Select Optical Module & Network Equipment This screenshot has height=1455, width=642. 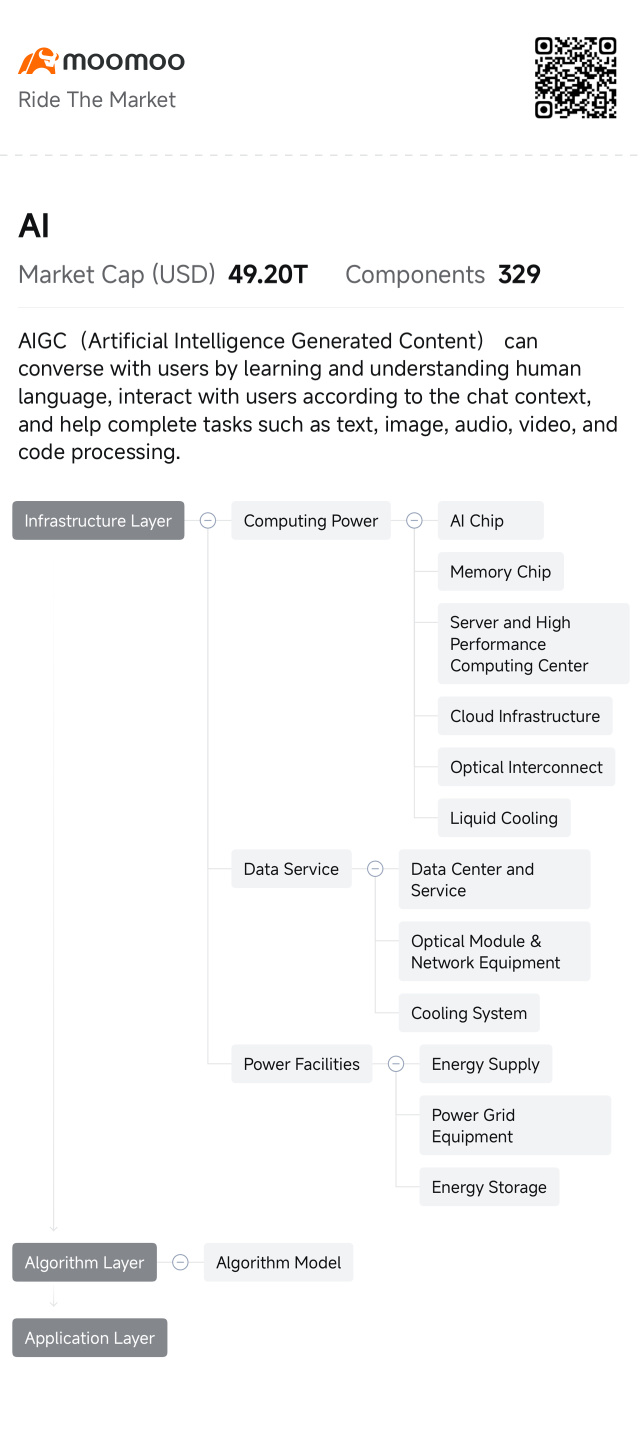[x=495, y=952]
